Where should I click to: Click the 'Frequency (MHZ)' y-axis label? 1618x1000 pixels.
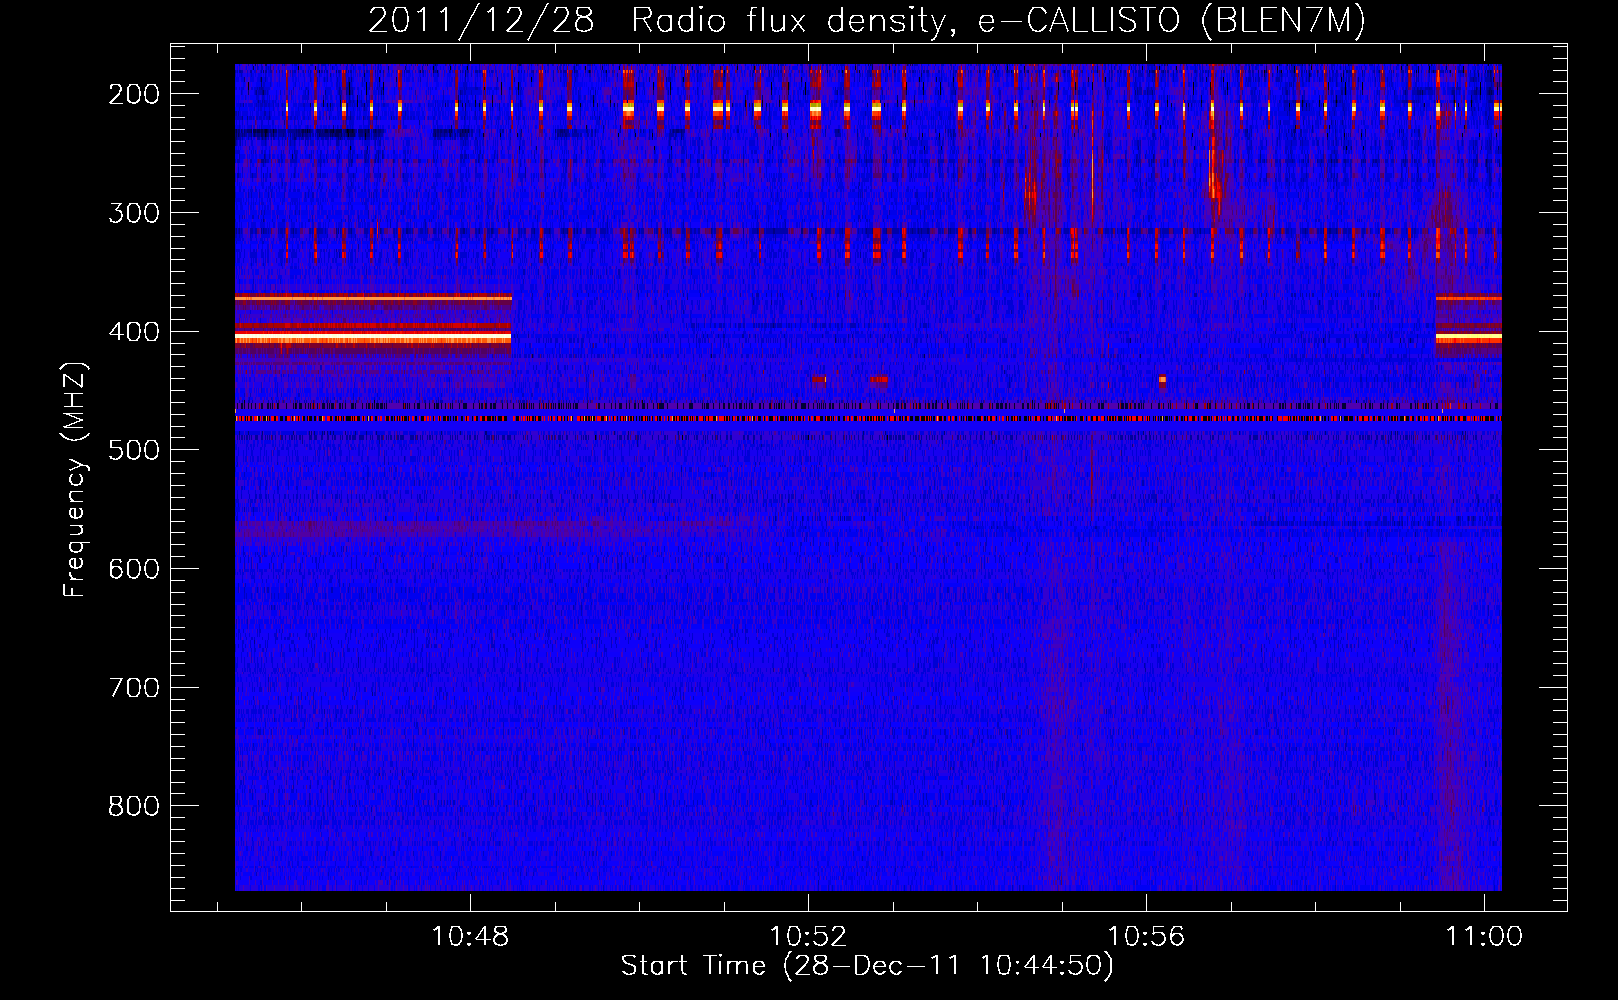click(x=75, y=479)
